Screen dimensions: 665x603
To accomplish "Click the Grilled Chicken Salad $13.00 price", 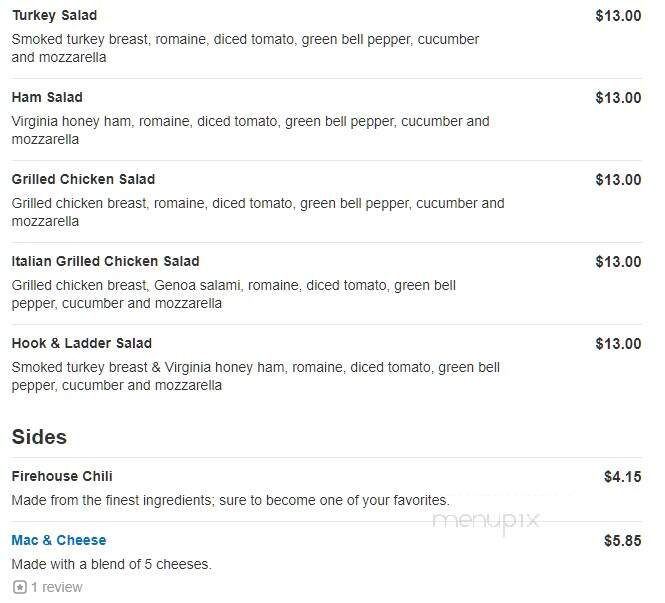I will 618,180.
